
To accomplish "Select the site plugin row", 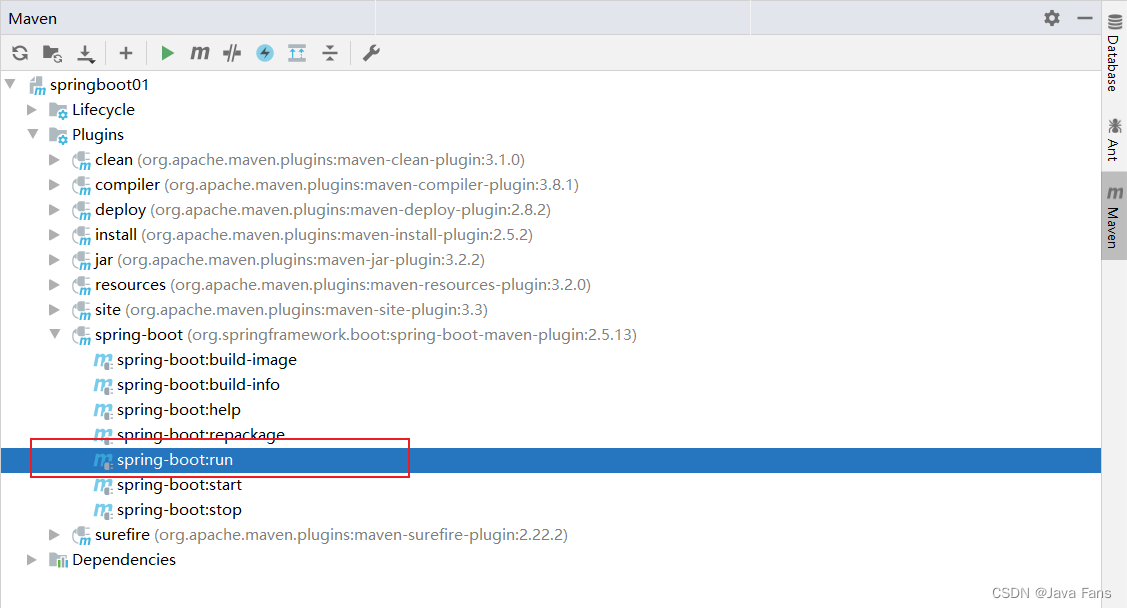I will 551,310.
